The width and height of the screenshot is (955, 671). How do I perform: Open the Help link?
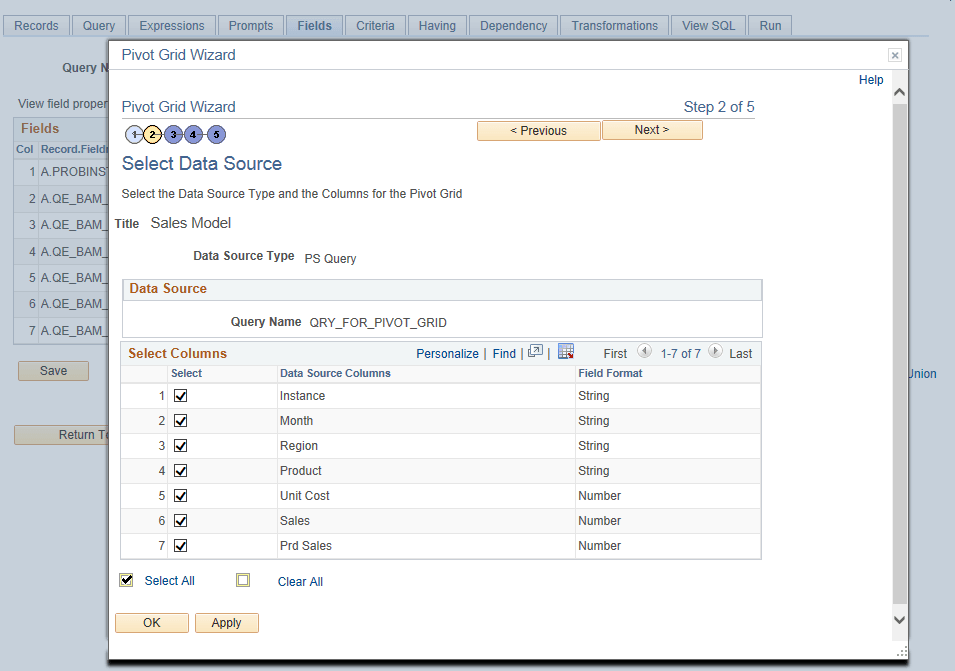[x=870, y=80]
